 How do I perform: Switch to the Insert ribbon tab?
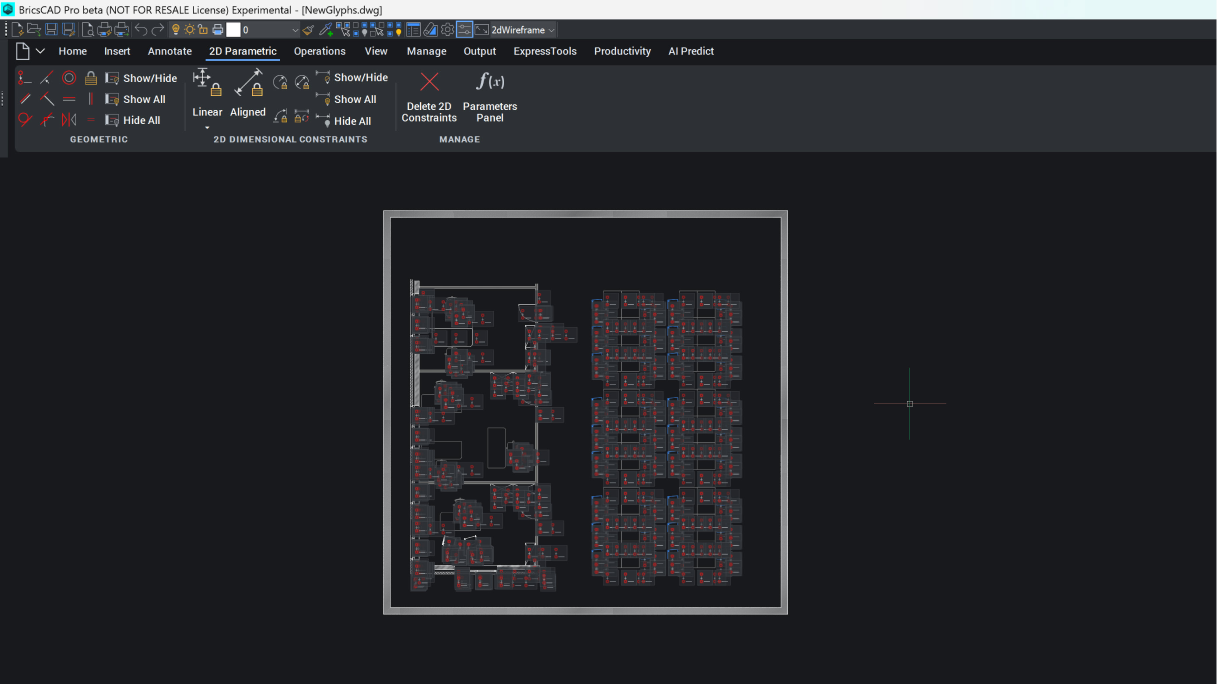[x=117, y=51]
